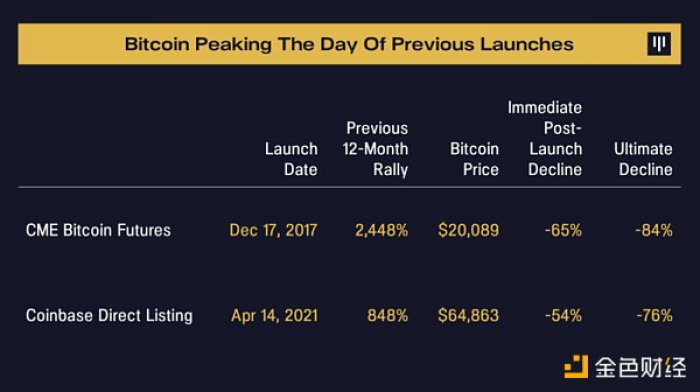
Task: Click the 848% rally value
Action: click(x=388, y=316)
